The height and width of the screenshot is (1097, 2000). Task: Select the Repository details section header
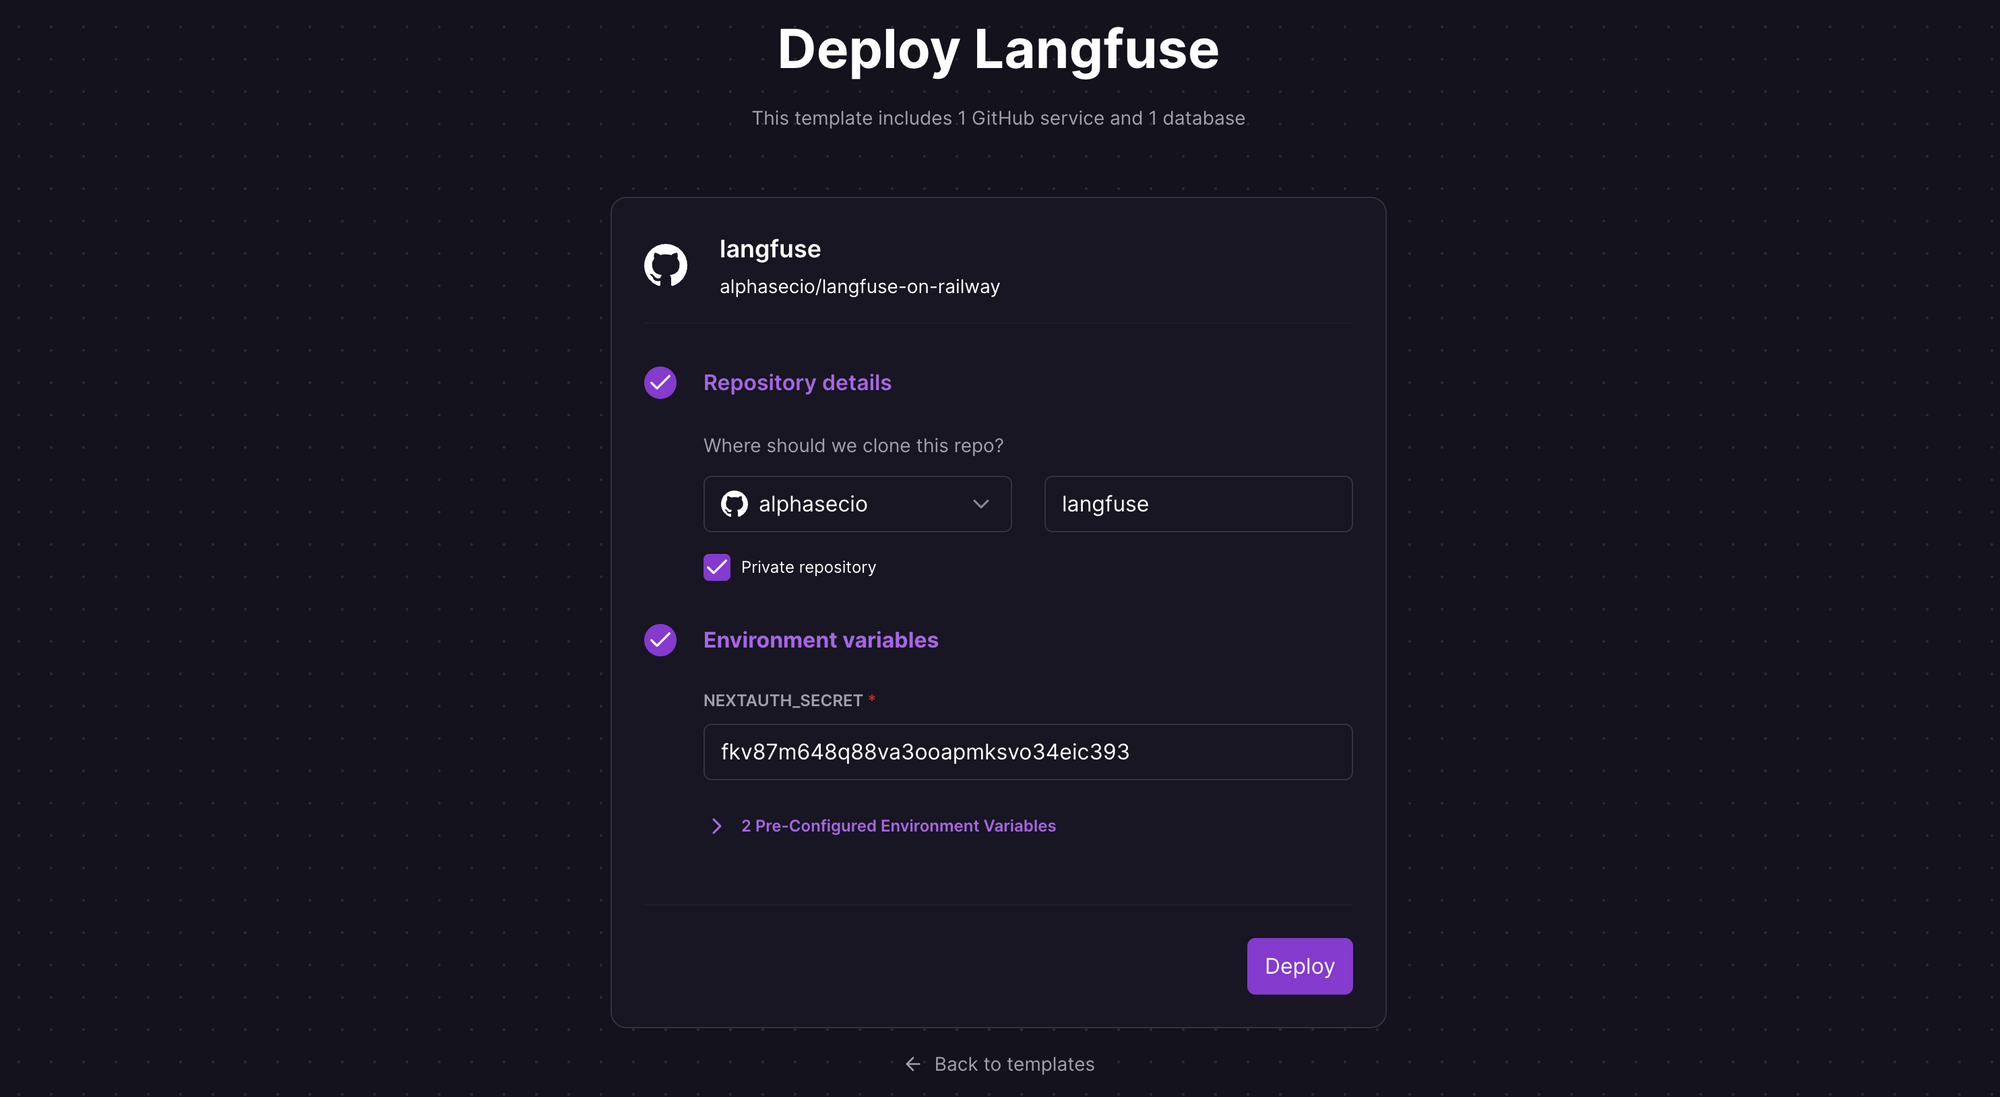coord(797,382)
